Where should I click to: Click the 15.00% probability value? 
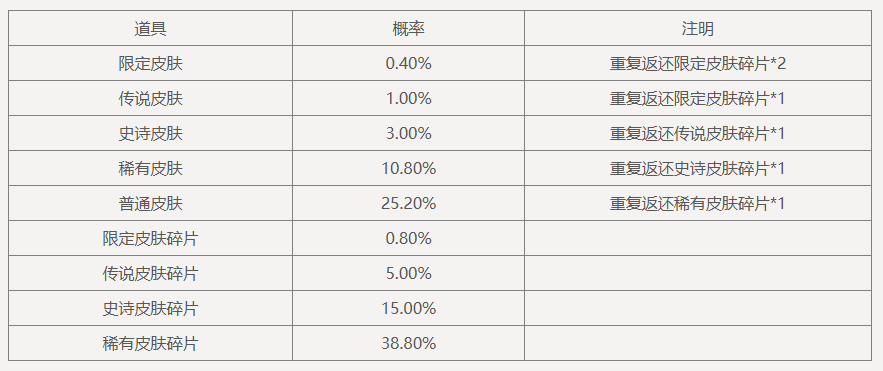[408, 308]
